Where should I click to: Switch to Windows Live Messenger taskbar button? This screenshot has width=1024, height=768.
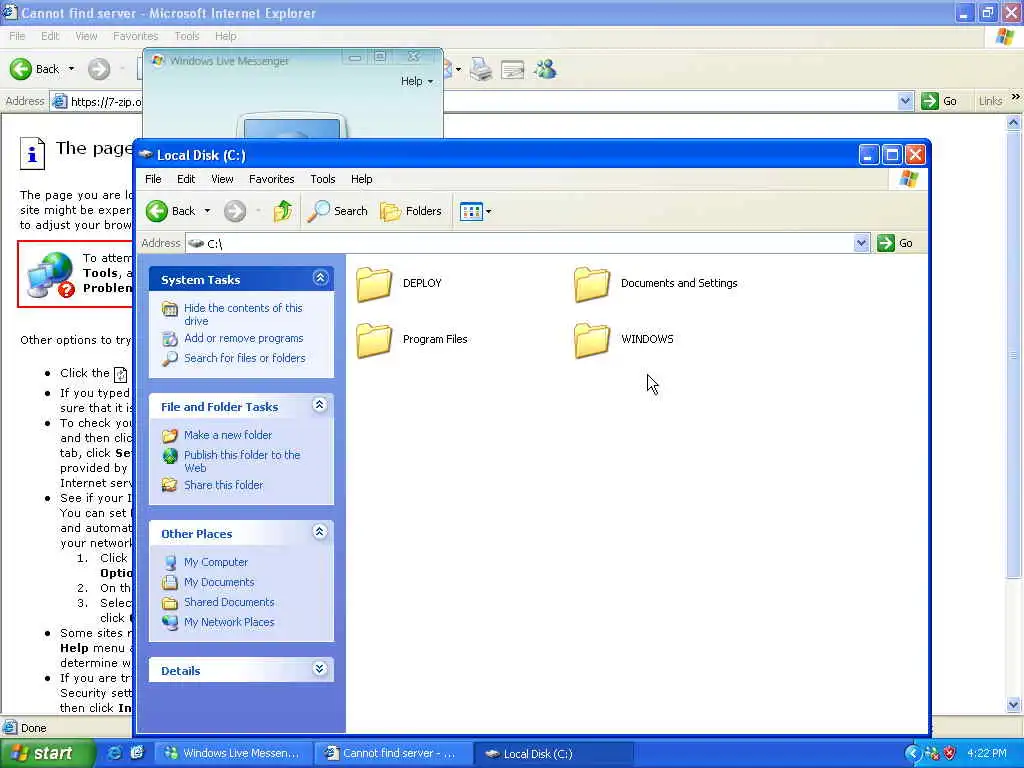[x=232, y=754]
